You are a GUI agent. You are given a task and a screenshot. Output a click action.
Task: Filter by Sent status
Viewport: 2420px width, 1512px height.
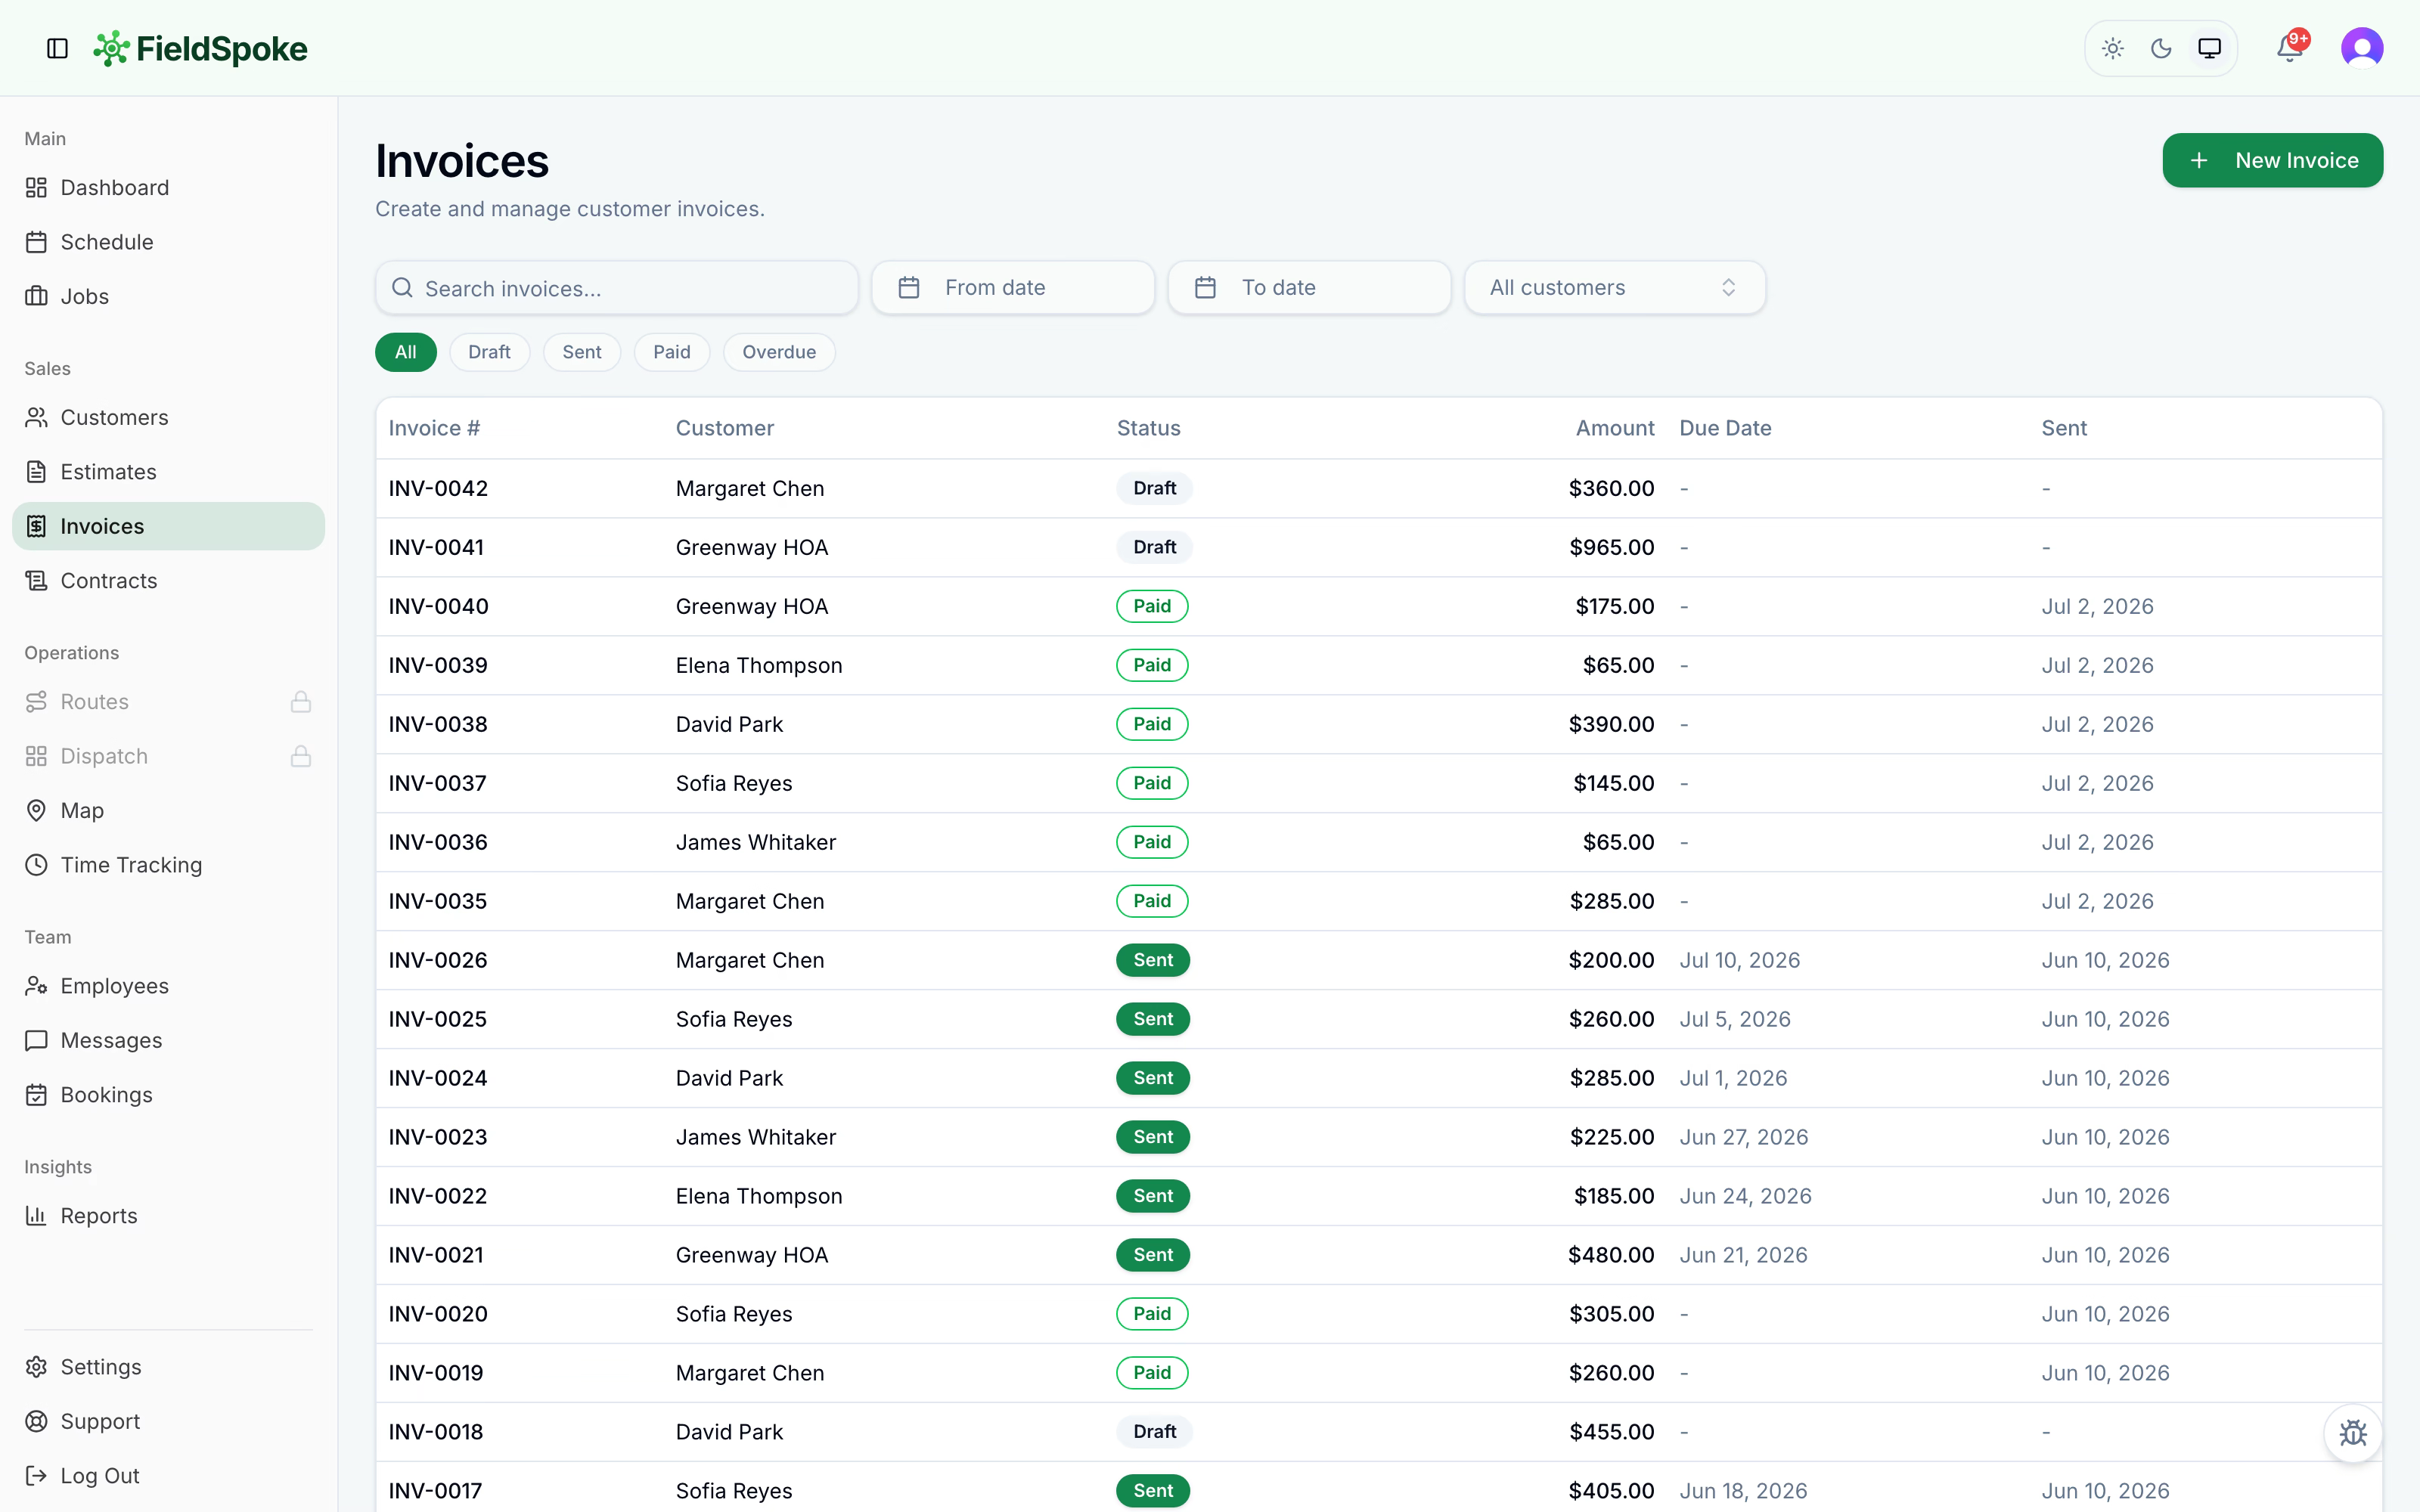[x=582, y=352]
